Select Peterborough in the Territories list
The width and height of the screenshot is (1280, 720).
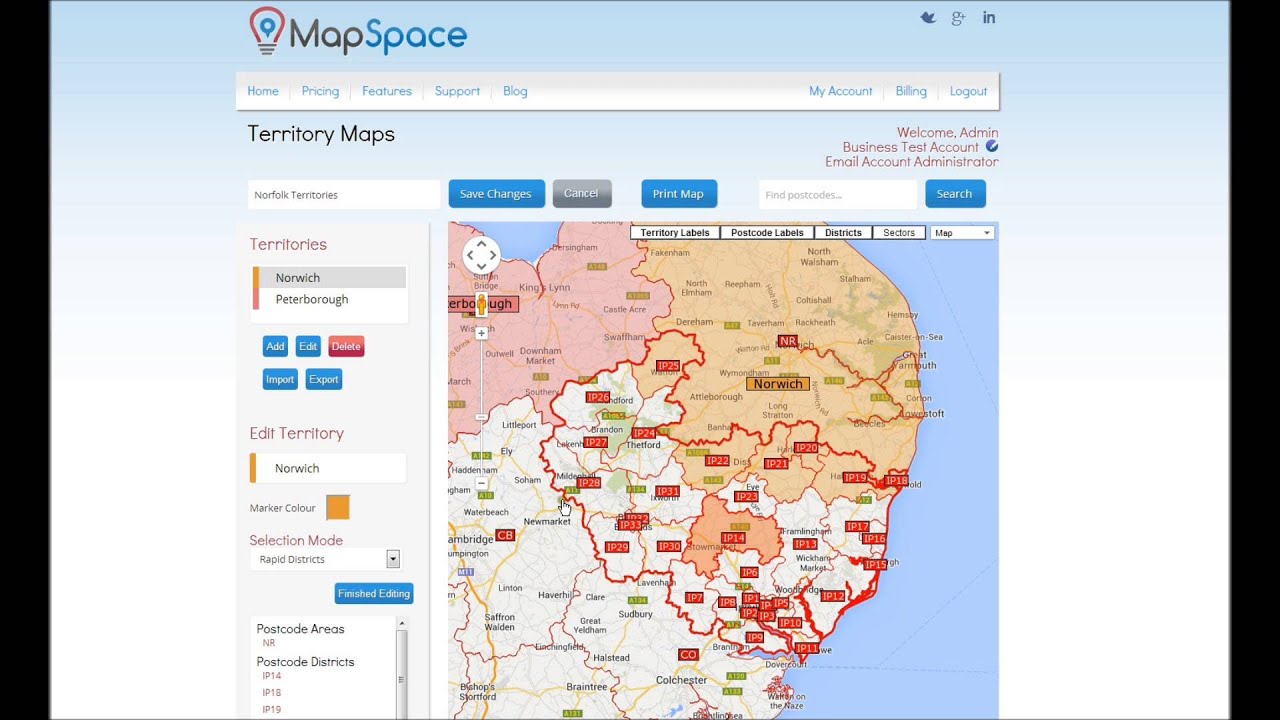(330, 299)
